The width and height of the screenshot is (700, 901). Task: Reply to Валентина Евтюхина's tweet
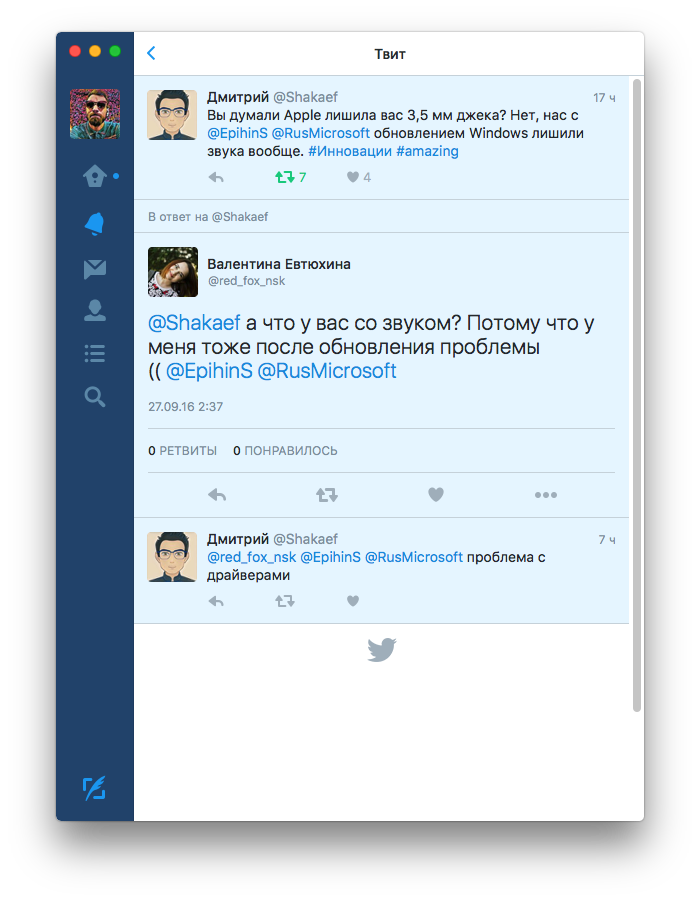(216, 494)
